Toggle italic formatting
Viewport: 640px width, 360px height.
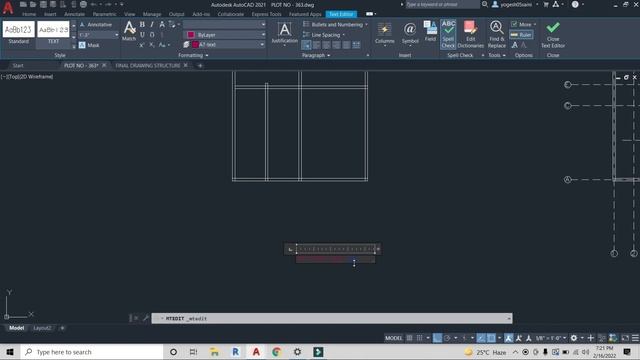(x=152, y=24)
